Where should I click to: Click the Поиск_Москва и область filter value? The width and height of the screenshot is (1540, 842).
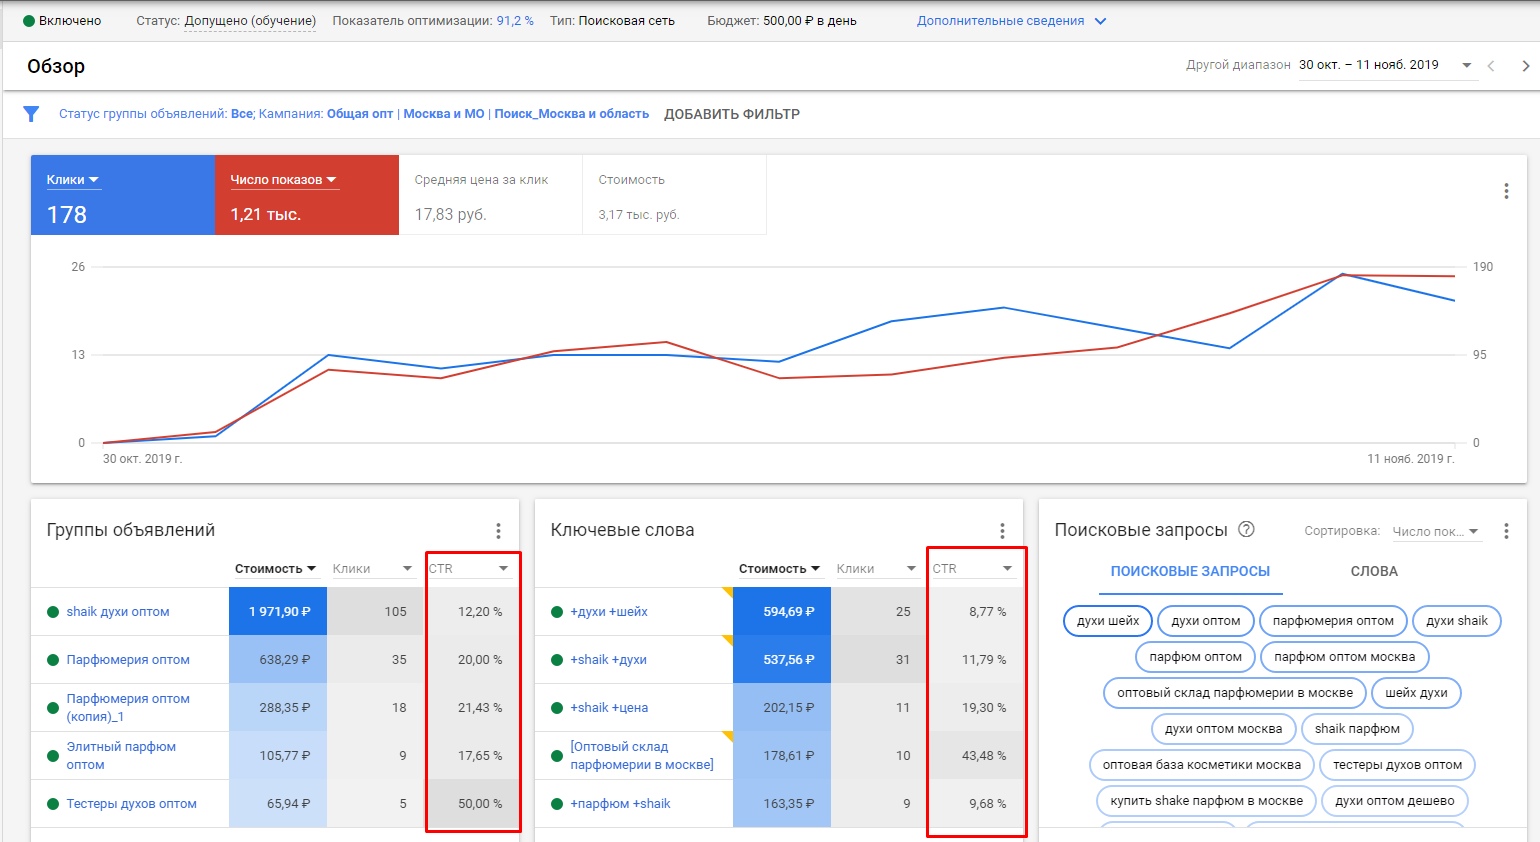(x=572, y=114)
